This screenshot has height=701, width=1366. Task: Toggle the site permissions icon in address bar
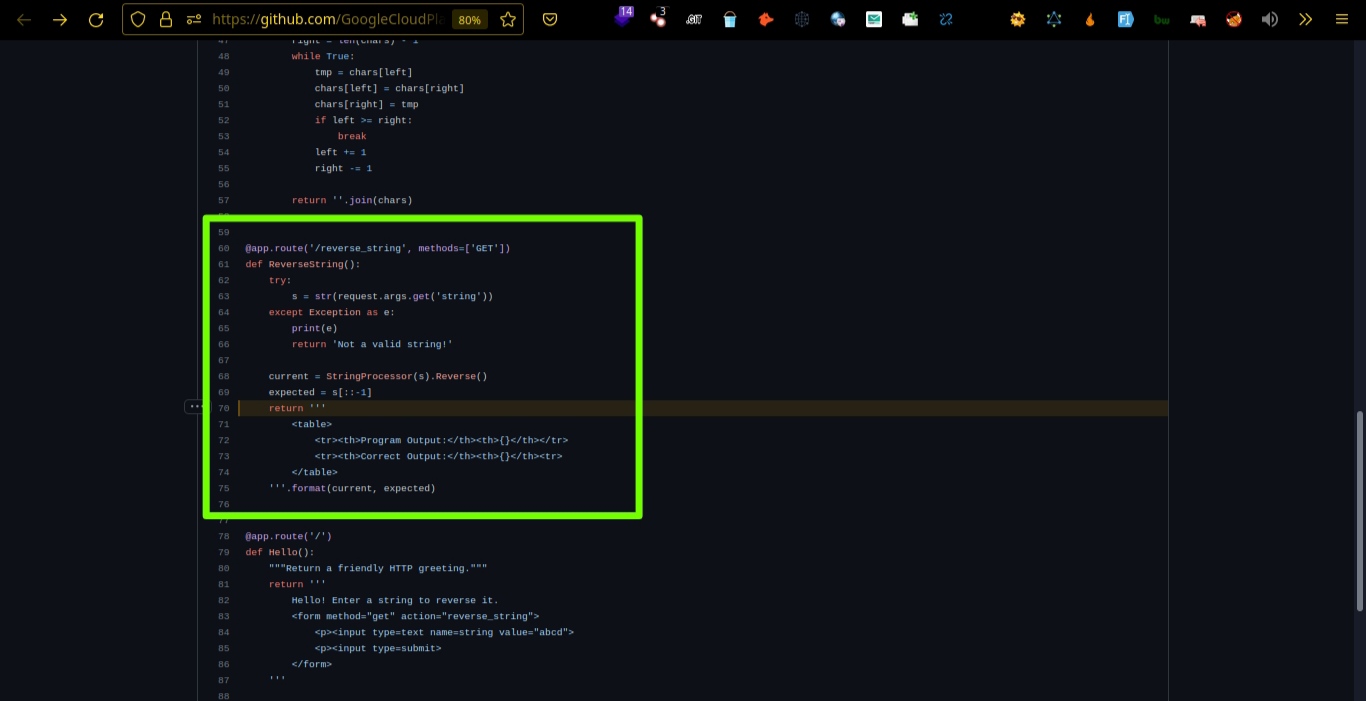(x=194, y=19)
